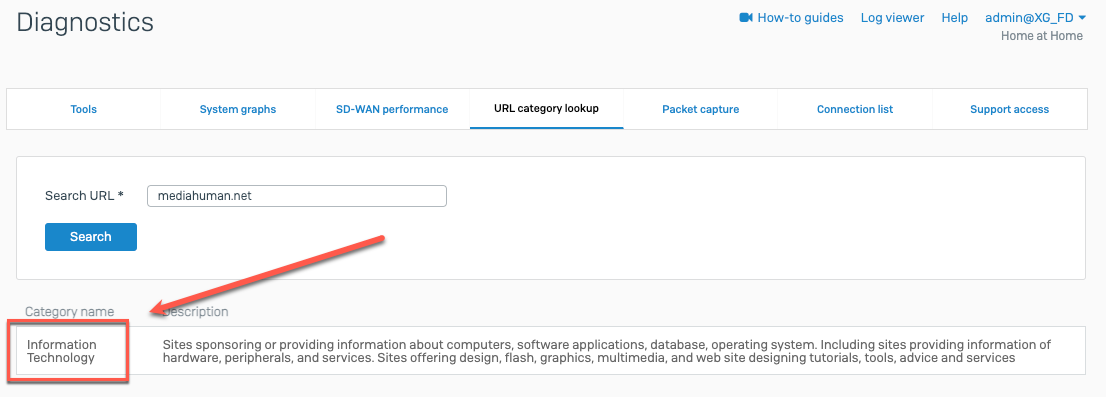The image size is (1106, 397).
Task: Focus the Search URL input field
Action: click(x=297, y=196)
